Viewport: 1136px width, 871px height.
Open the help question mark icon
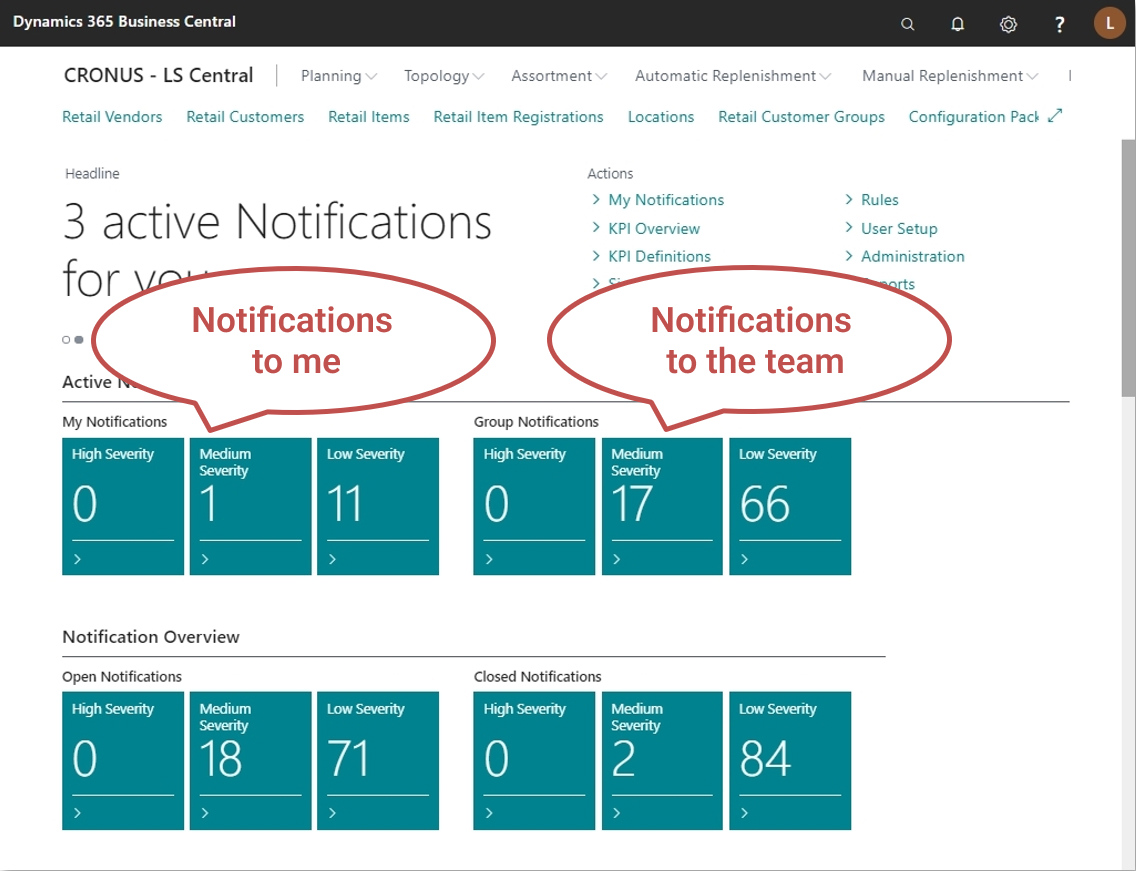(1059, 24)
